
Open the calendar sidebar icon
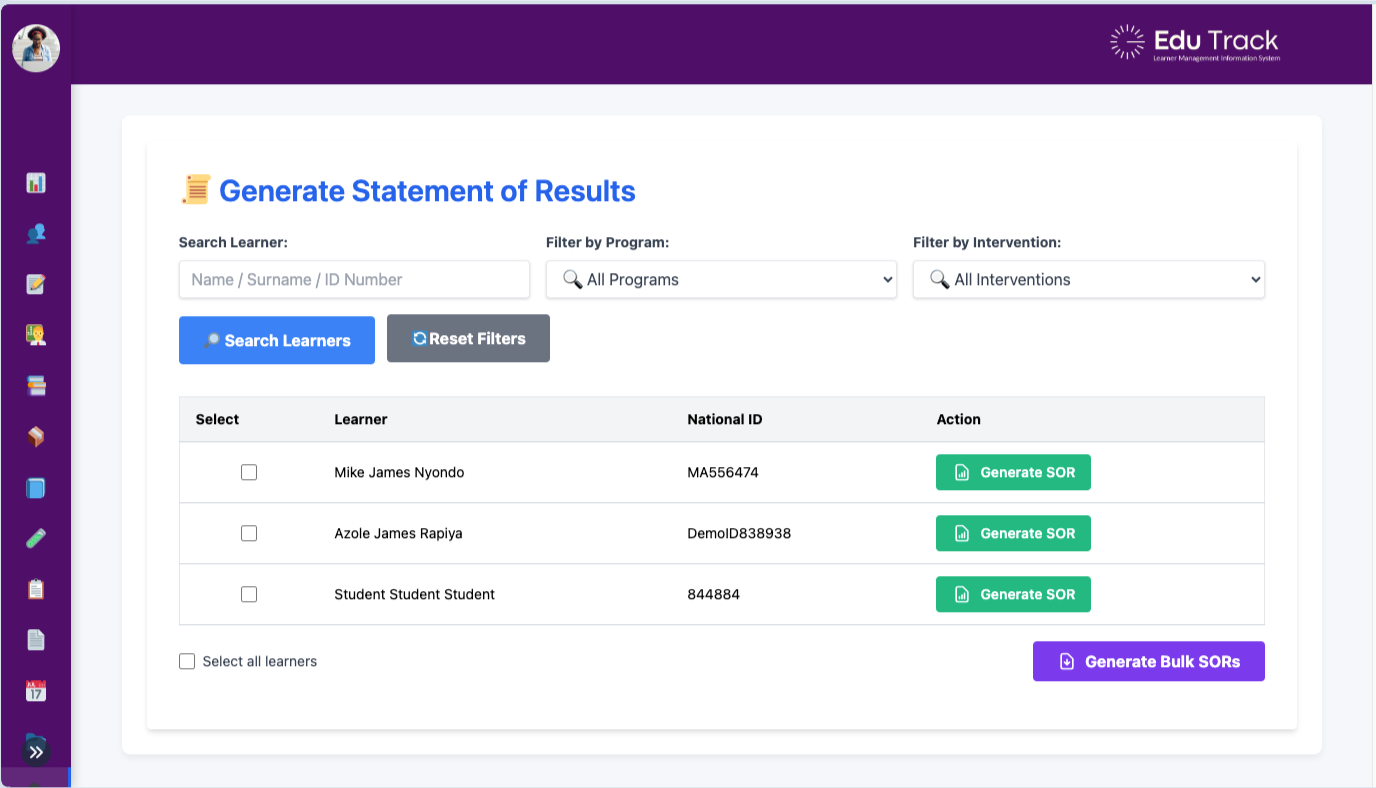click(x=36, y=691)
